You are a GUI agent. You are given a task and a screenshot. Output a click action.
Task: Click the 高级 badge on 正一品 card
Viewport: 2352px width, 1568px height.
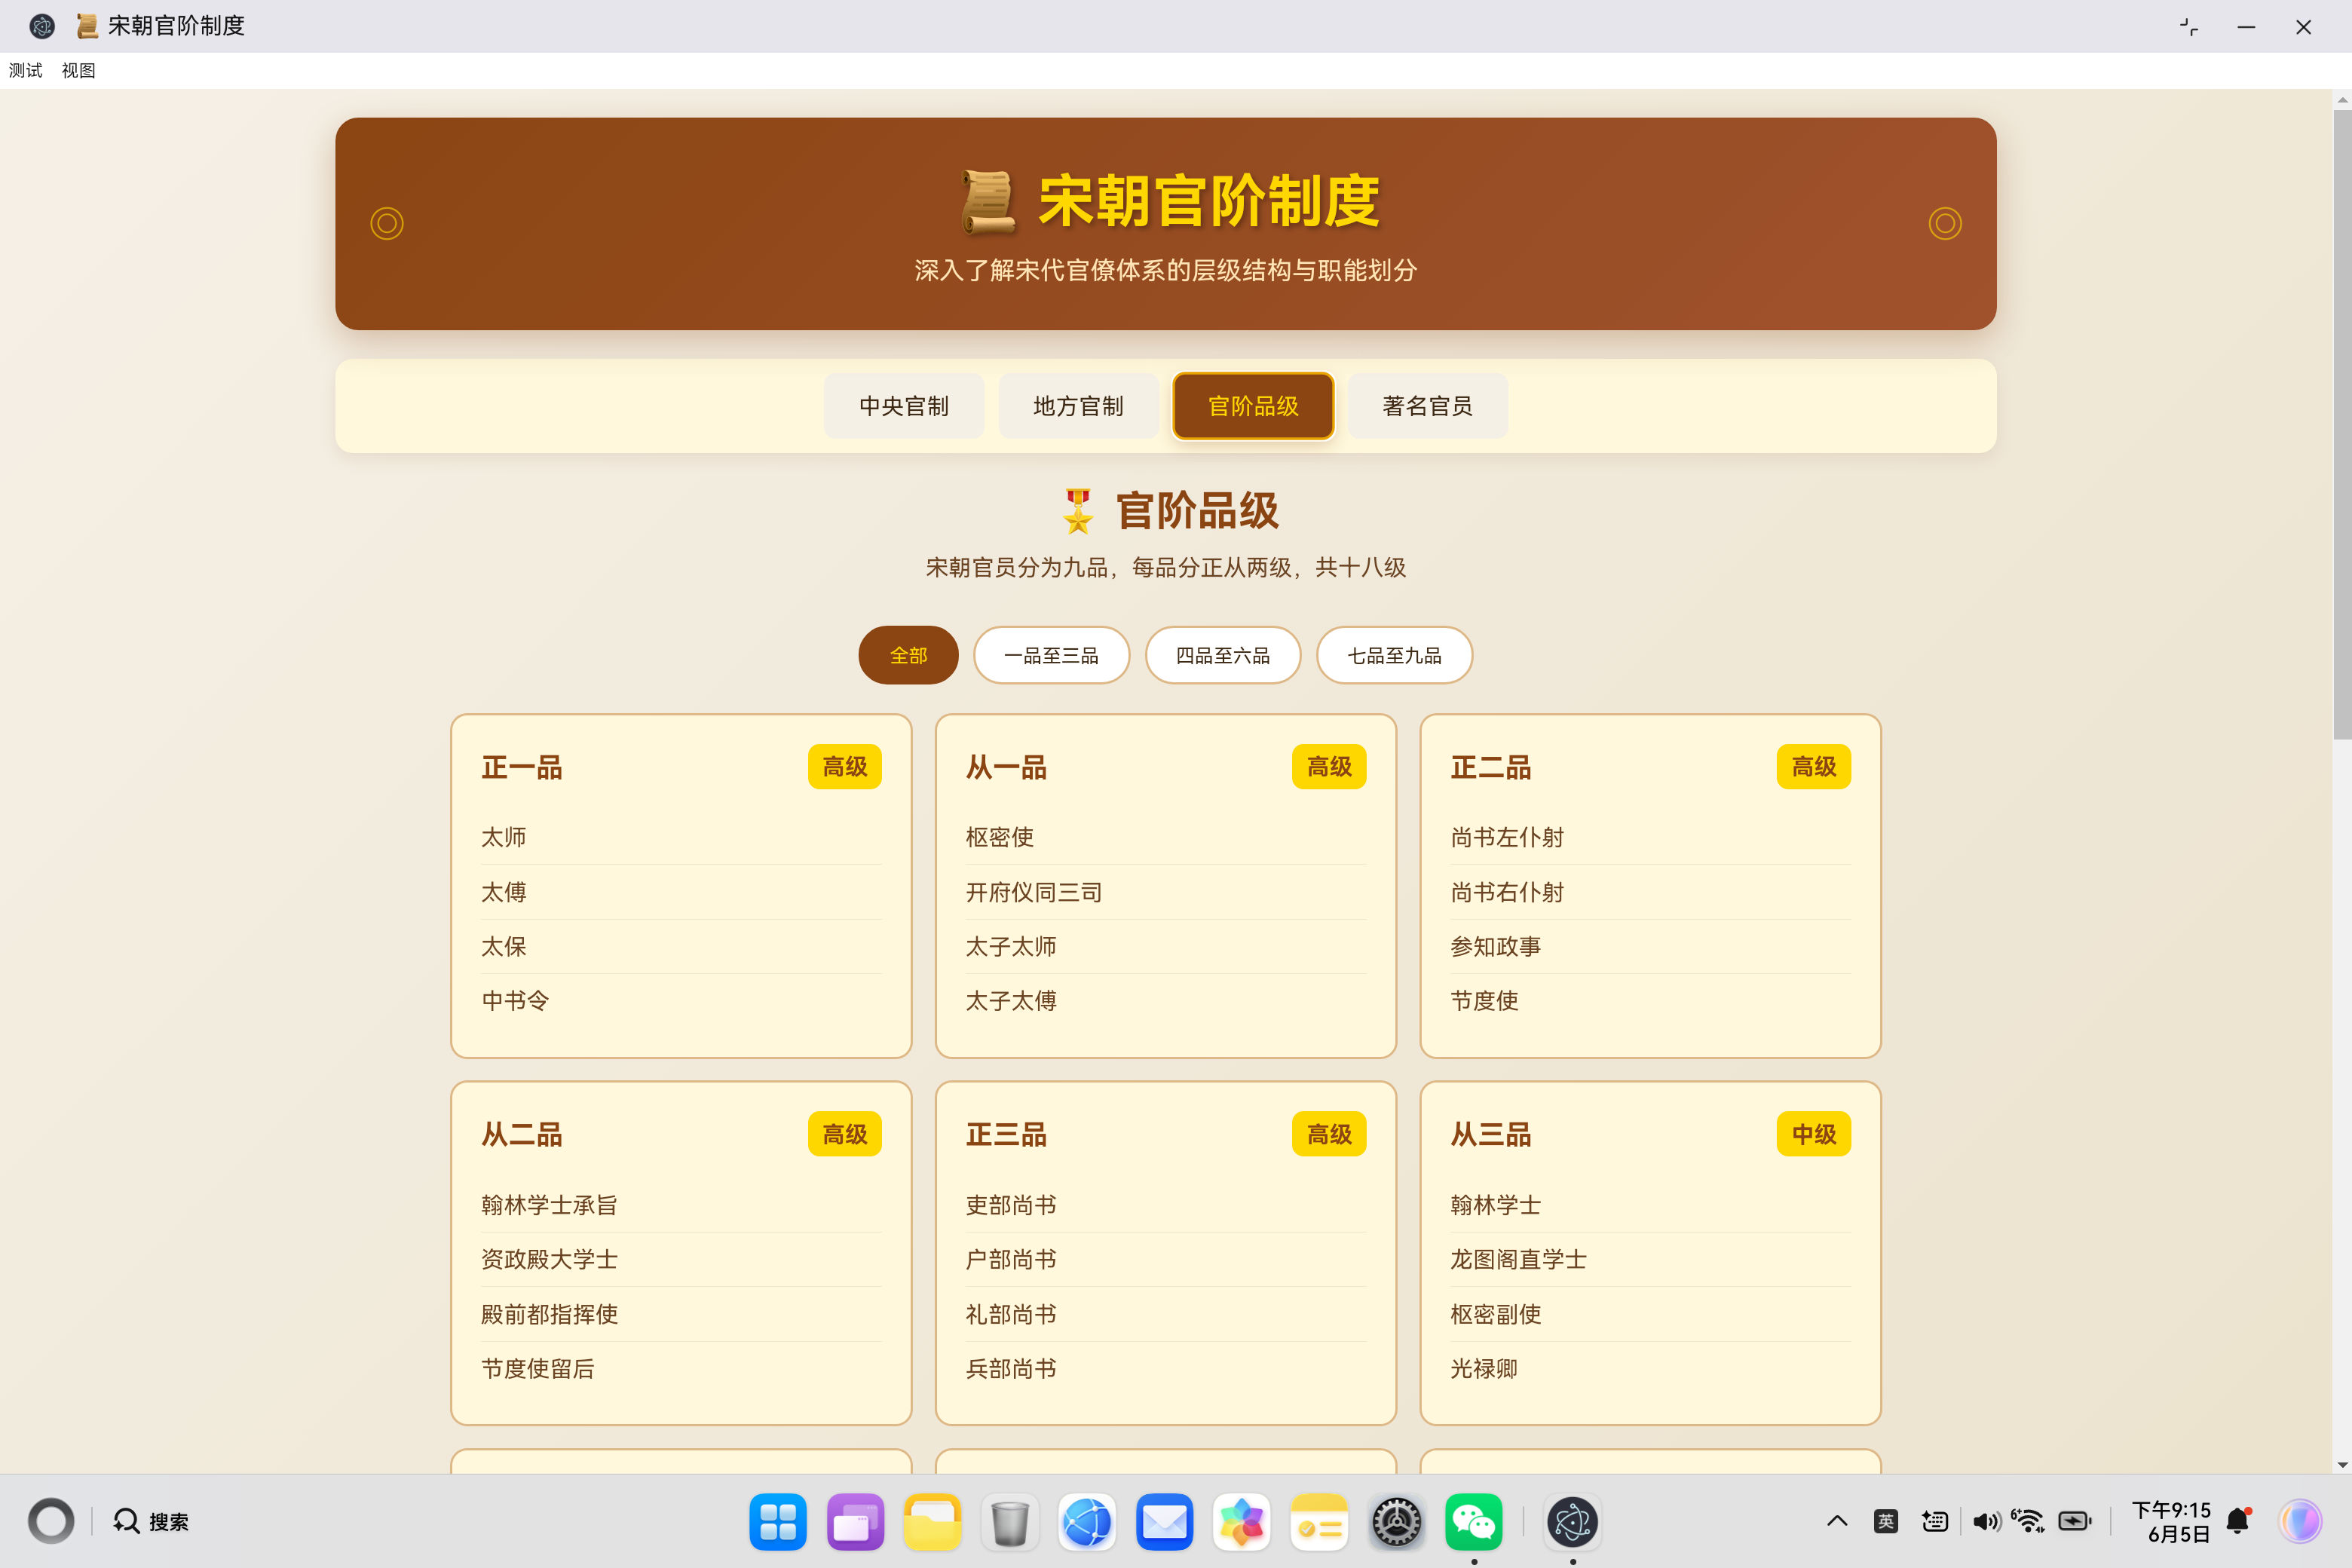[x=845, y=767]
